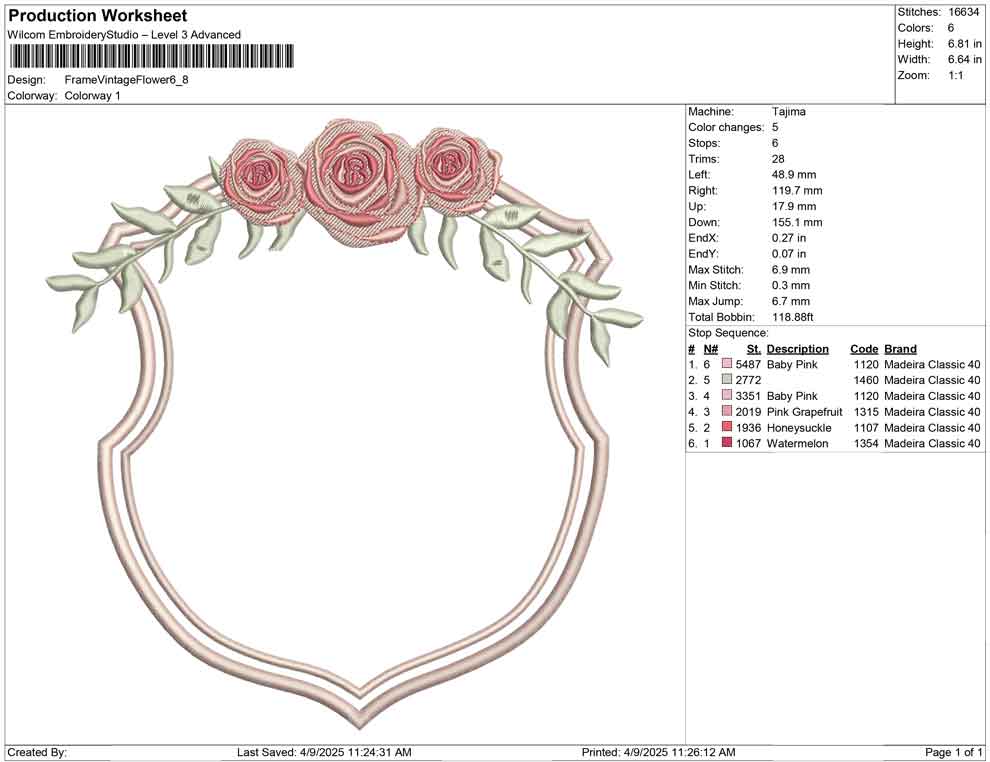This screenshot has width=990, height=762.
Task: Click the Baby Pink 5487 chip in row one
Action: coord(727,364)
